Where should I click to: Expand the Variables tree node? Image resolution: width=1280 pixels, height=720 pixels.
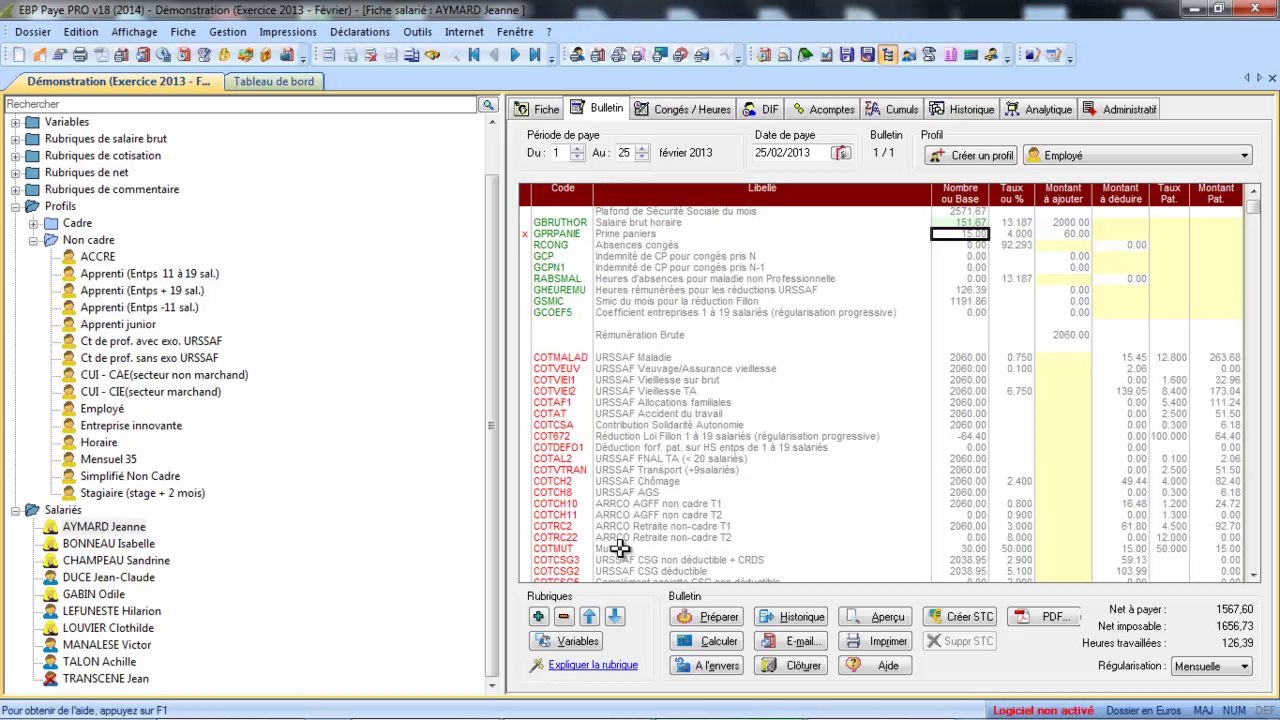[16, 122]
